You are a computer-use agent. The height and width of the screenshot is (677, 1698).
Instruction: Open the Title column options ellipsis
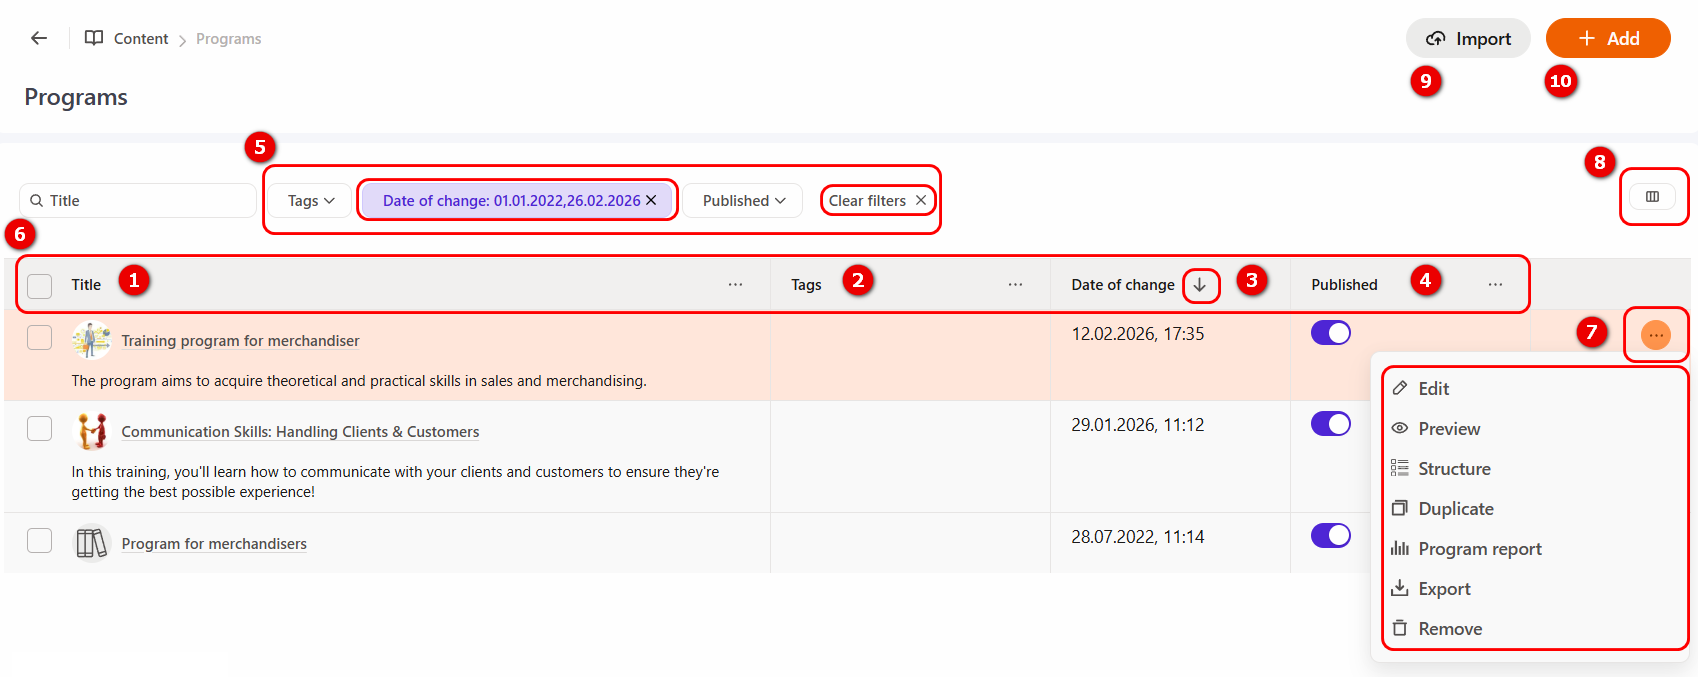click(x=735, y=285)
